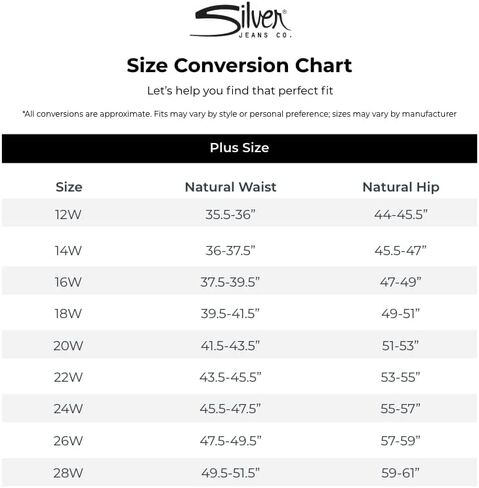Click the Size column header

(x=69, y=187)
